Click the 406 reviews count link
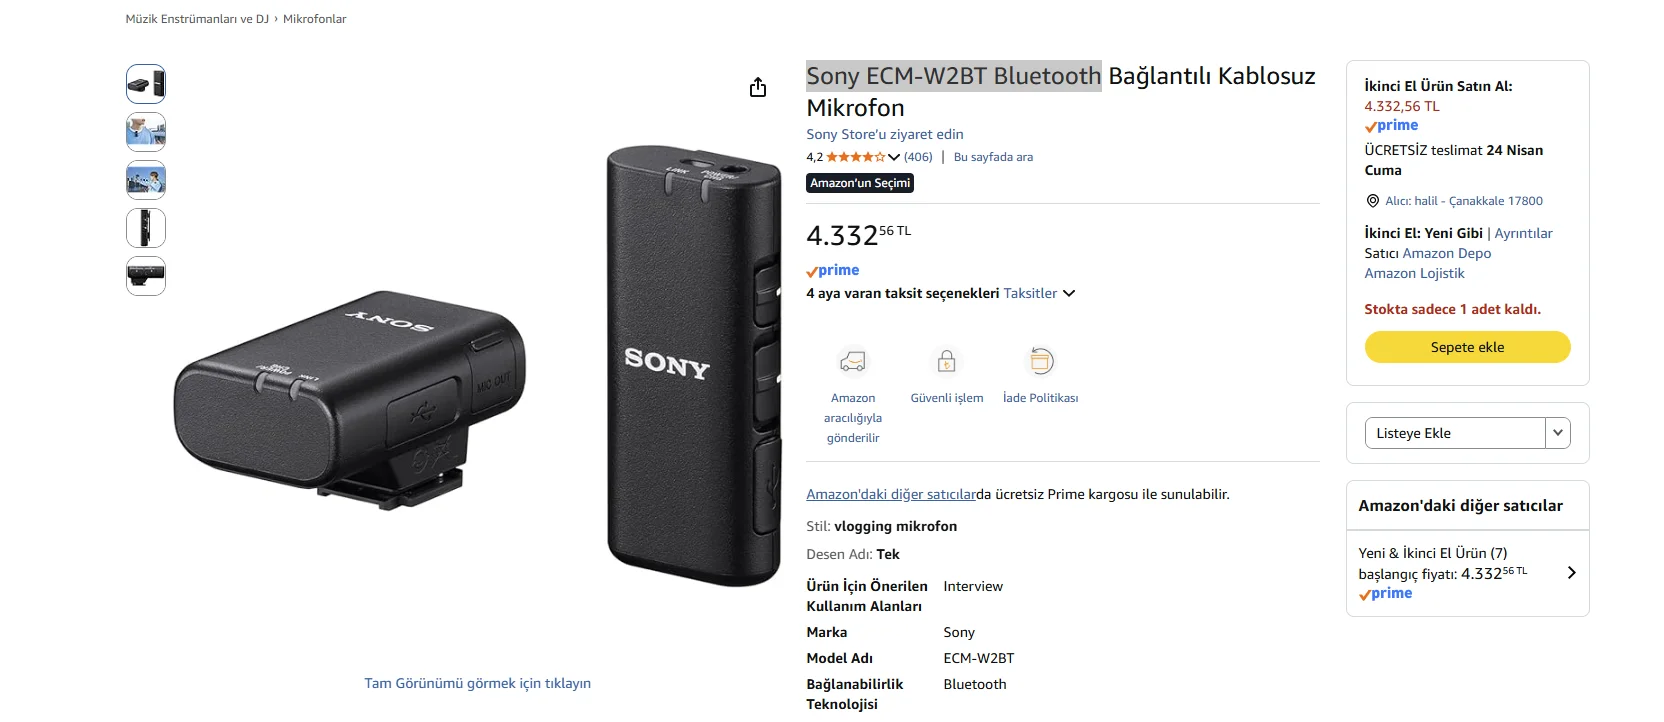This screenshot has width=1664, height=722. (918, 157)
